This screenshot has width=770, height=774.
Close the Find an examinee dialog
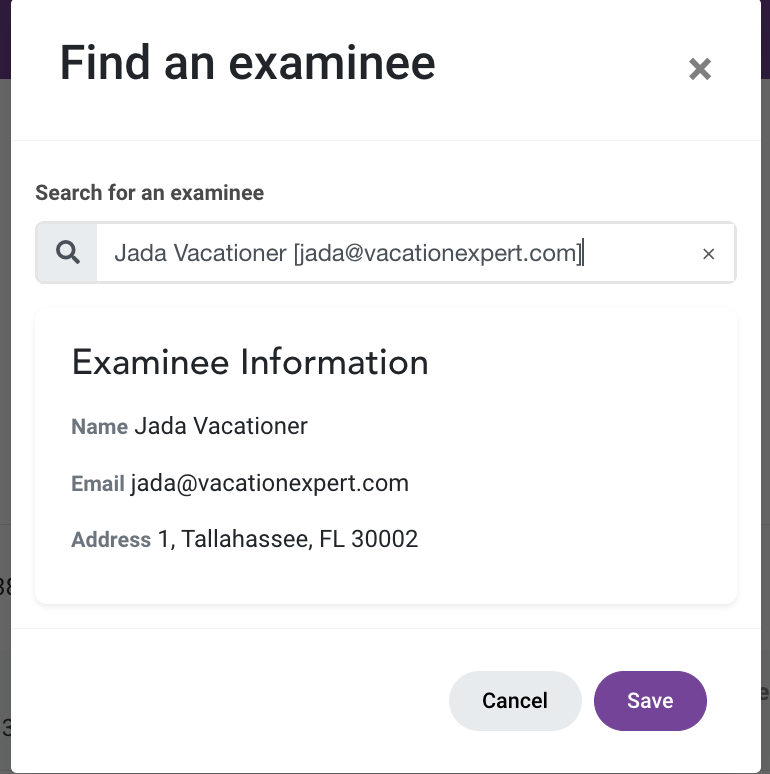700,69
